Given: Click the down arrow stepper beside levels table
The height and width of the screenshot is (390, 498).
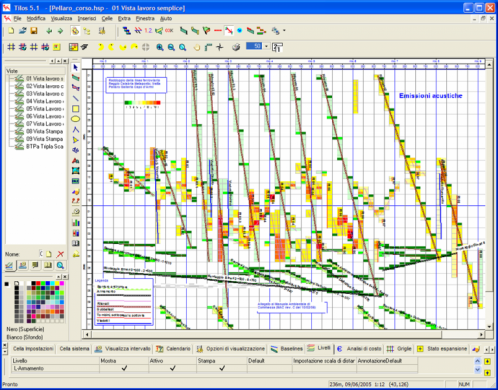Looking at the screenshot, I should pyautogui.click(x=477, y=369).
